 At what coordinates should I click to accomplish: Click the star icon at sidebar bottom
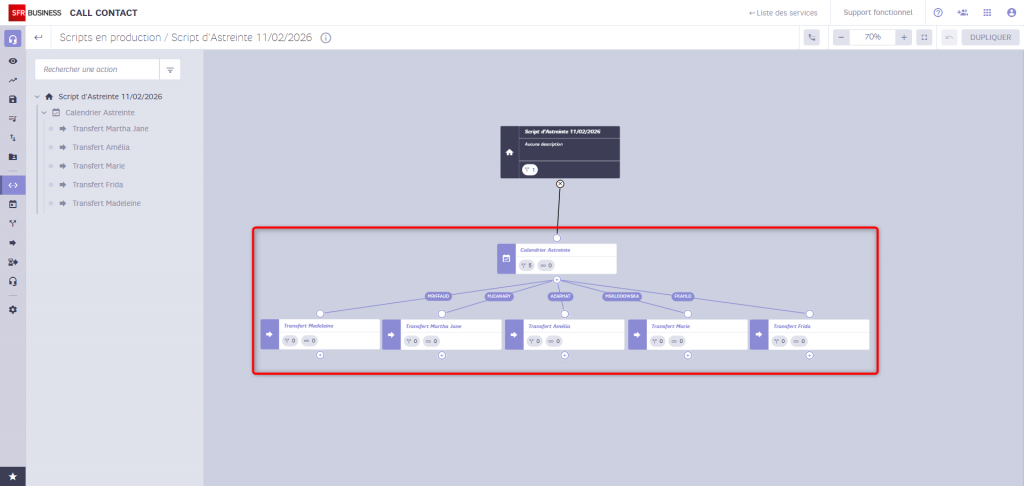point(13,475)
